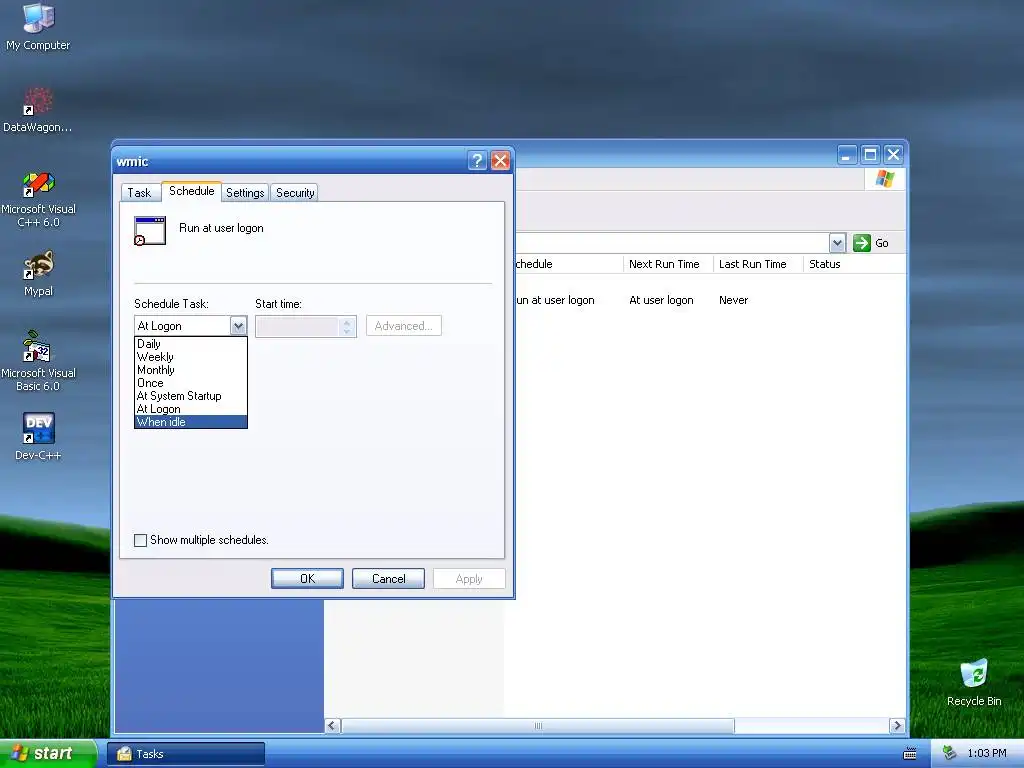This screenshot has height=768, width=1024.
Task: Choose Weekly from schedule list
Action: 191,357
